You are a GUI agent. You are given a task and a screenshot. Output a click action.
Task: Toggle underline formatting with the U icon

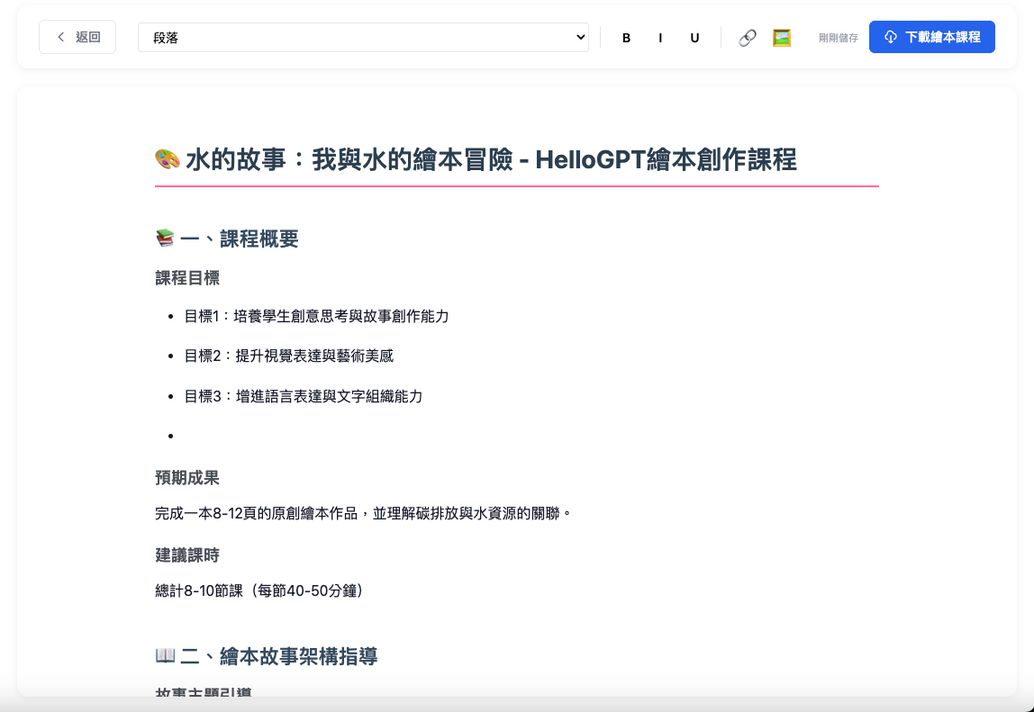(694, 37)
